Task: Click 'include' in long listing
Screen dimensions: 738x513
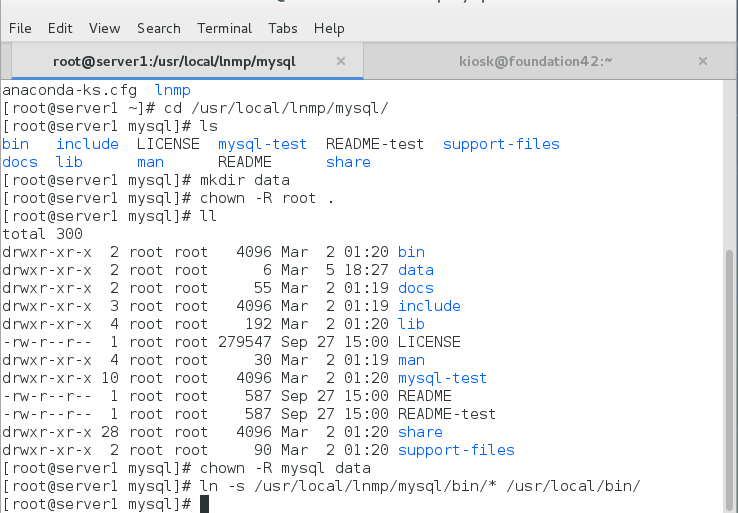Action: tap(429, 306)
